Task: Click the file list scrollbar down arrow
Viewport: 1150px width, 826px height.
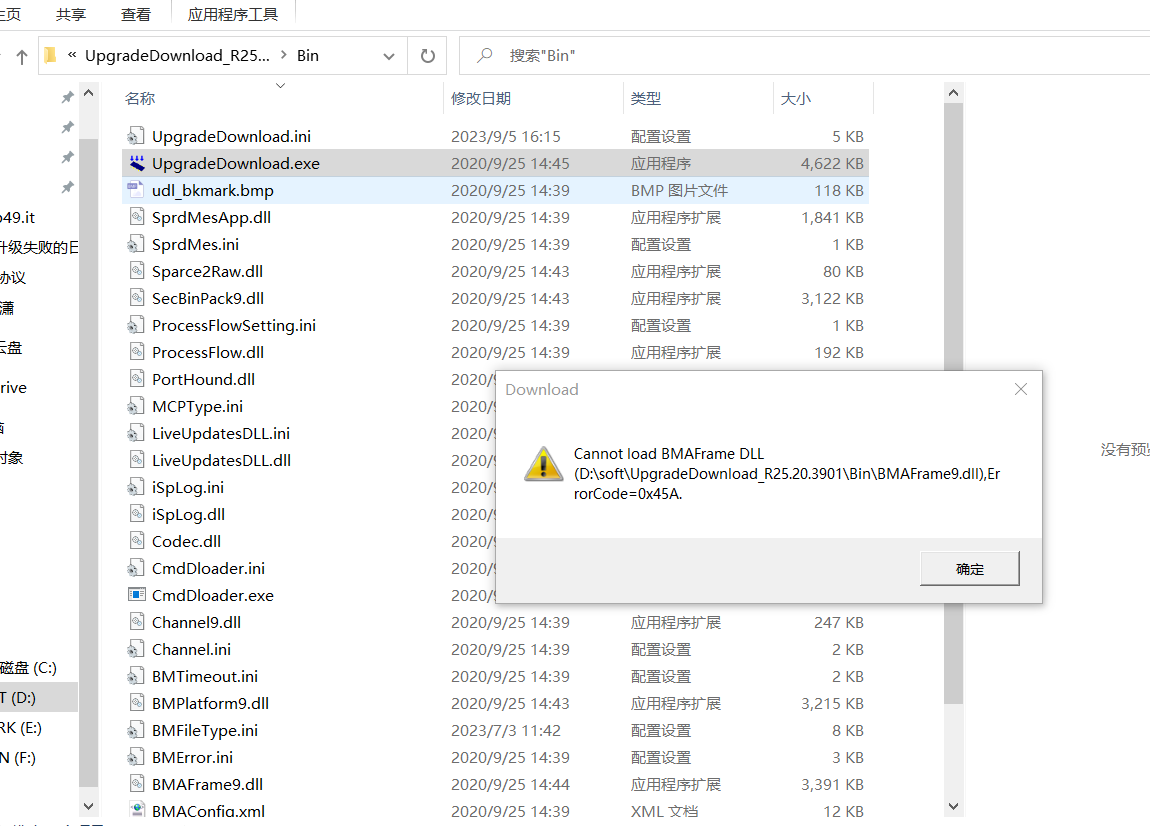Action: pos(953,805)
